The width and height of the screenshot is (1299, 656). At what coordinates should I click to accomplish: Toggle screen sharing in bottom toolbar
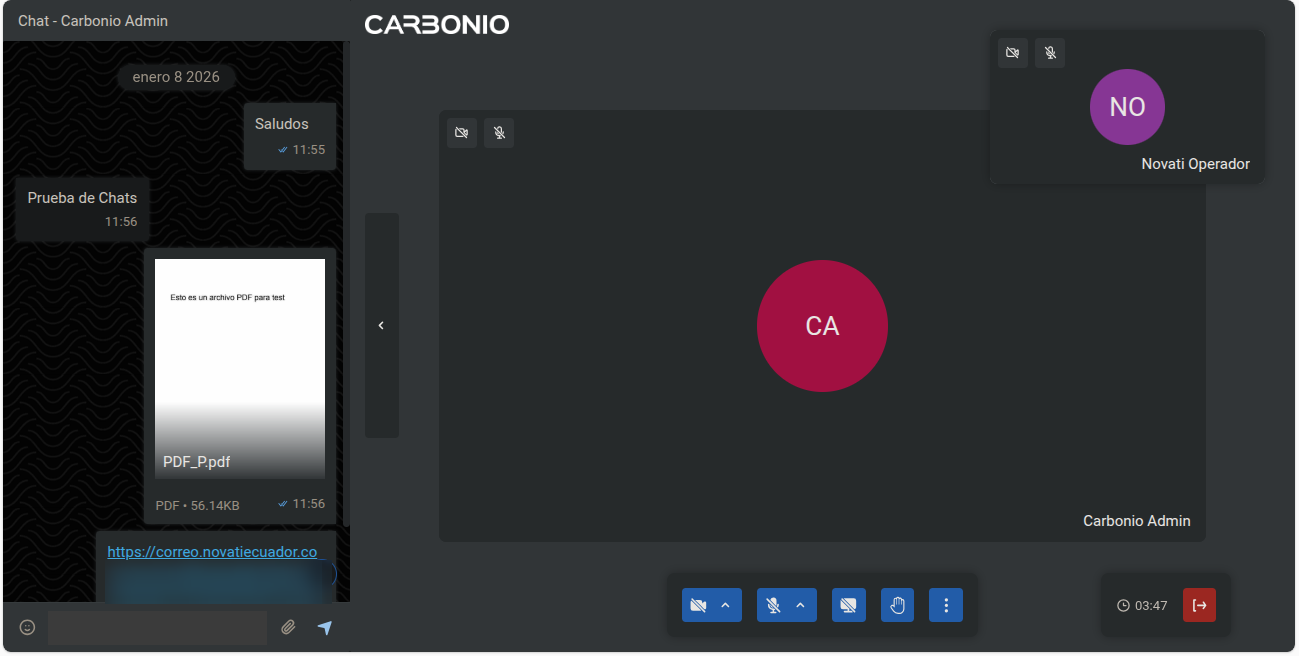848,605
